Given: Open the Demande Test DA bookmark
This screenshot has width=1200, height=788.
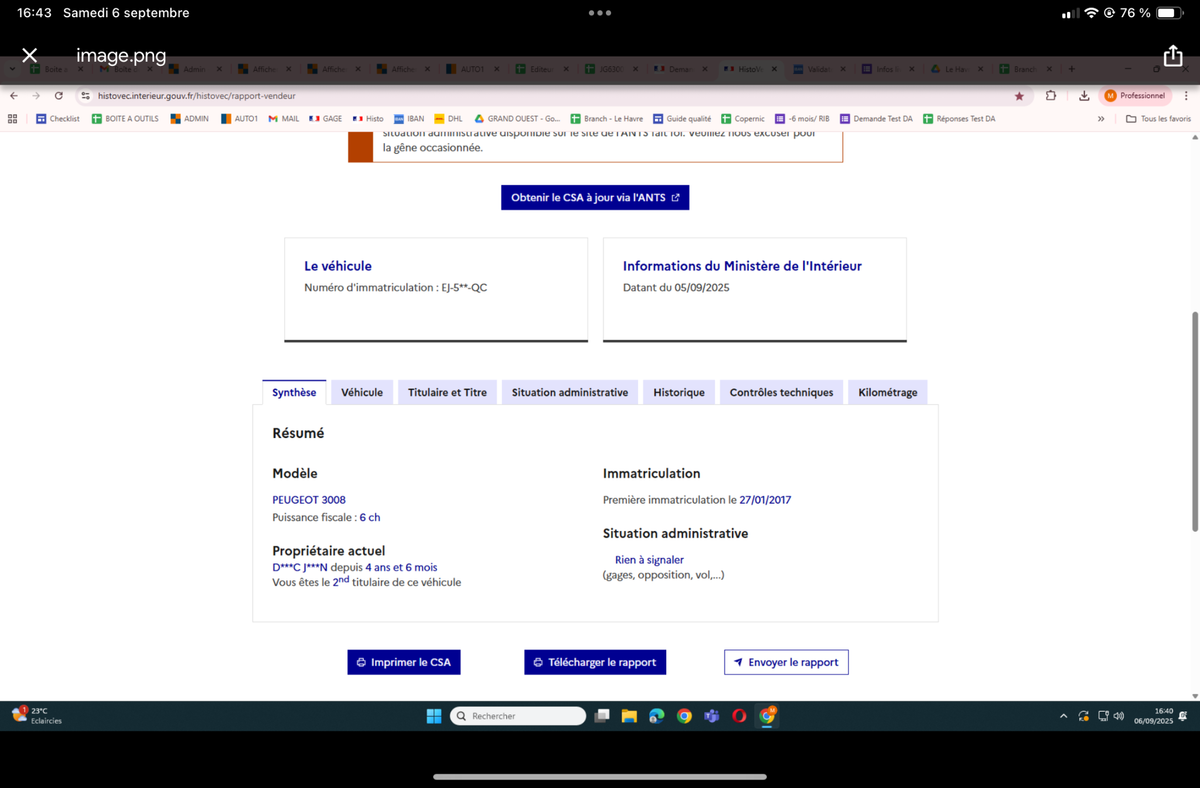Looking at the screenshot, I should 876,118.
